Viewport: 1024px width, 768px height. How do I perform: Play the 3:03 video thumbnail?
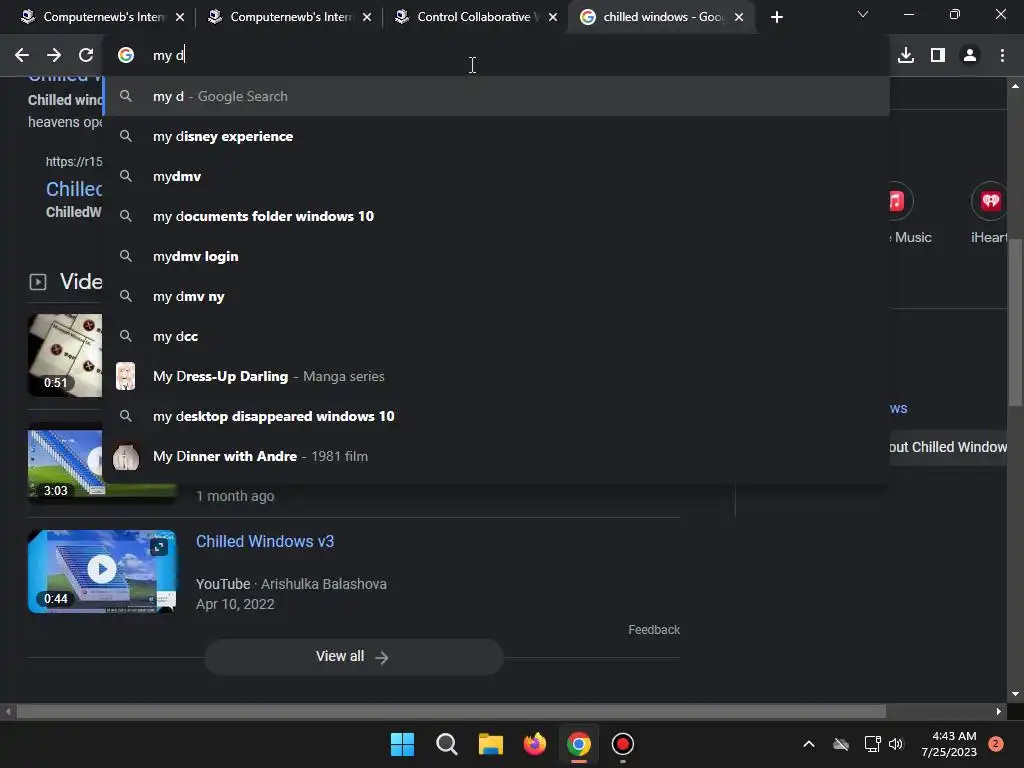click(65, 464)
